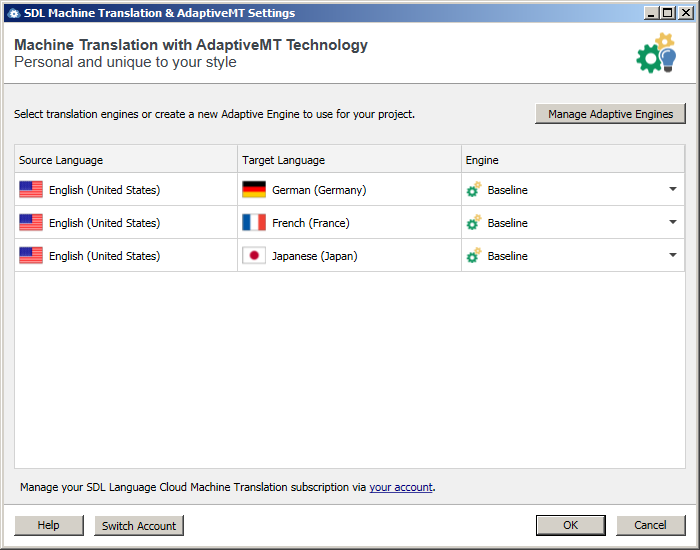Select the French (France) target language cell
Viewport: 700px width, 550px height.
350,222
